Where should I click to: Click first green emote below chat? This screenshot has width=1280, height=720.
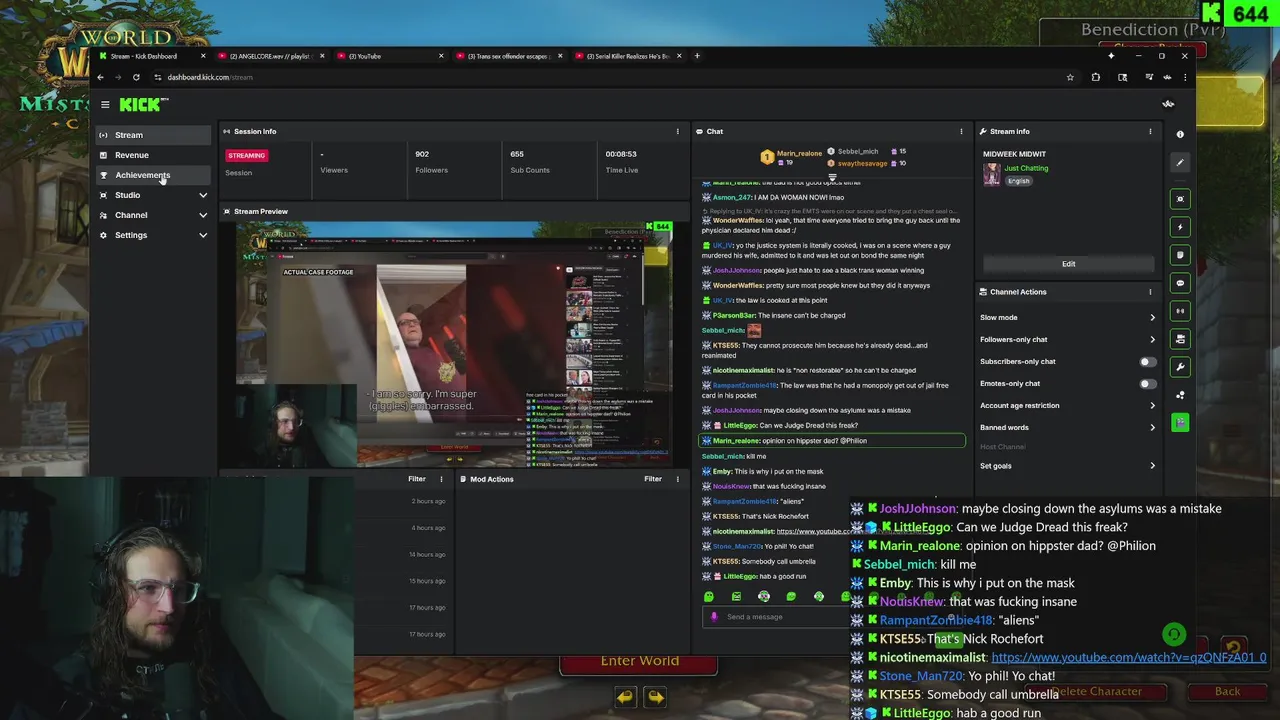[709, 597]
